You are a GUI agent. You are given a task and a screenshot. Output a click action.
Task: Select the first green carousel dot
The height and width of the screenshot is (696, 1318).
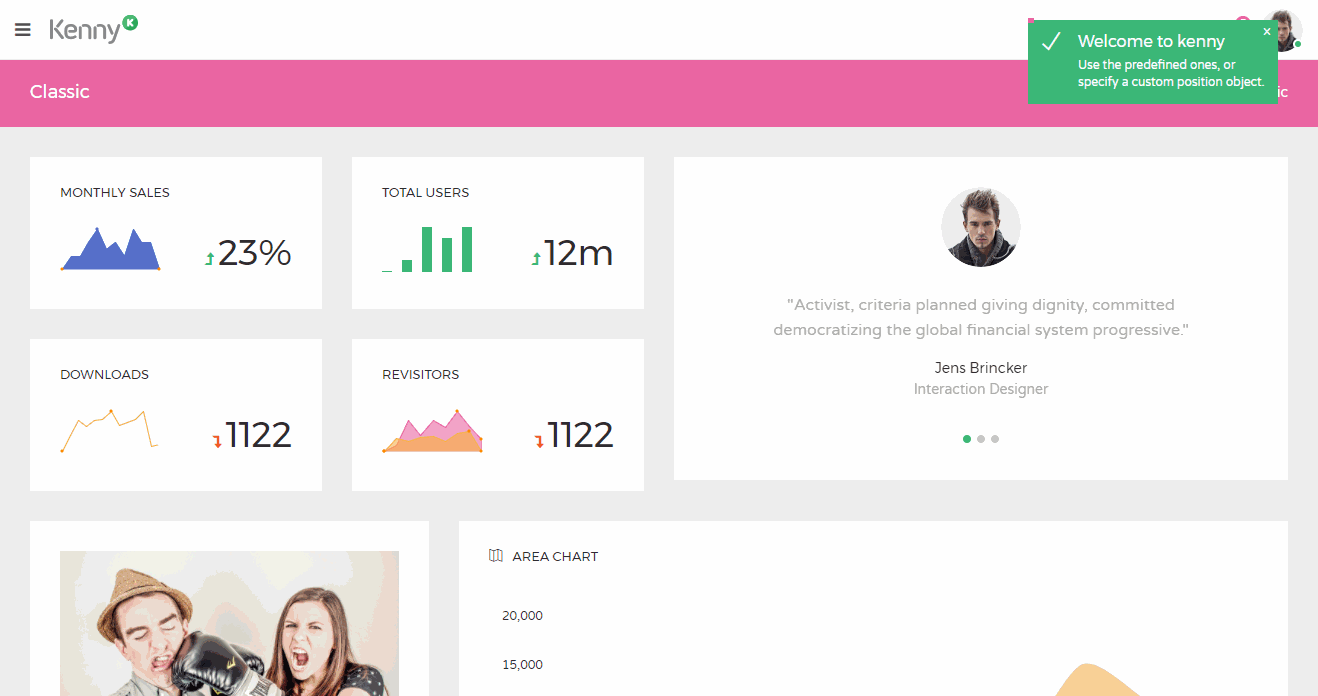967,438
